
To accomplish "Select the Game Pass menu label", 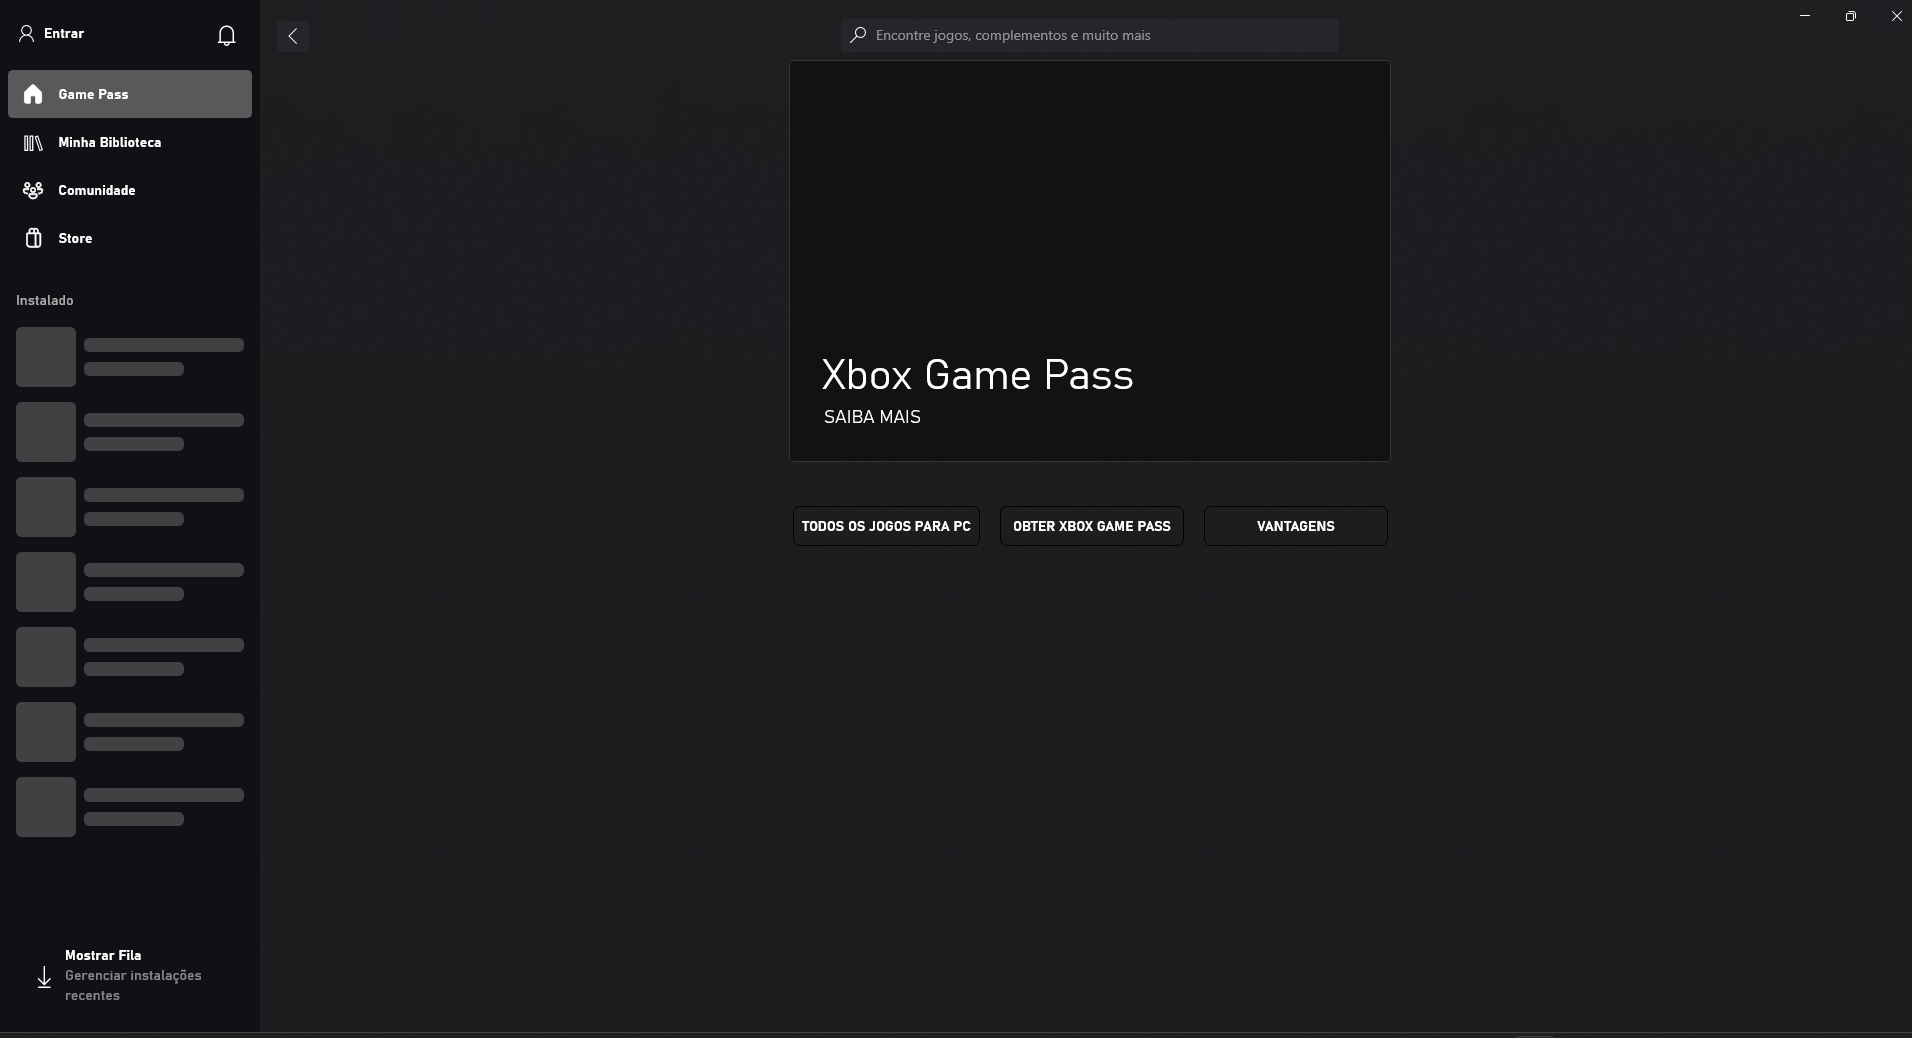I will (93, 94).
